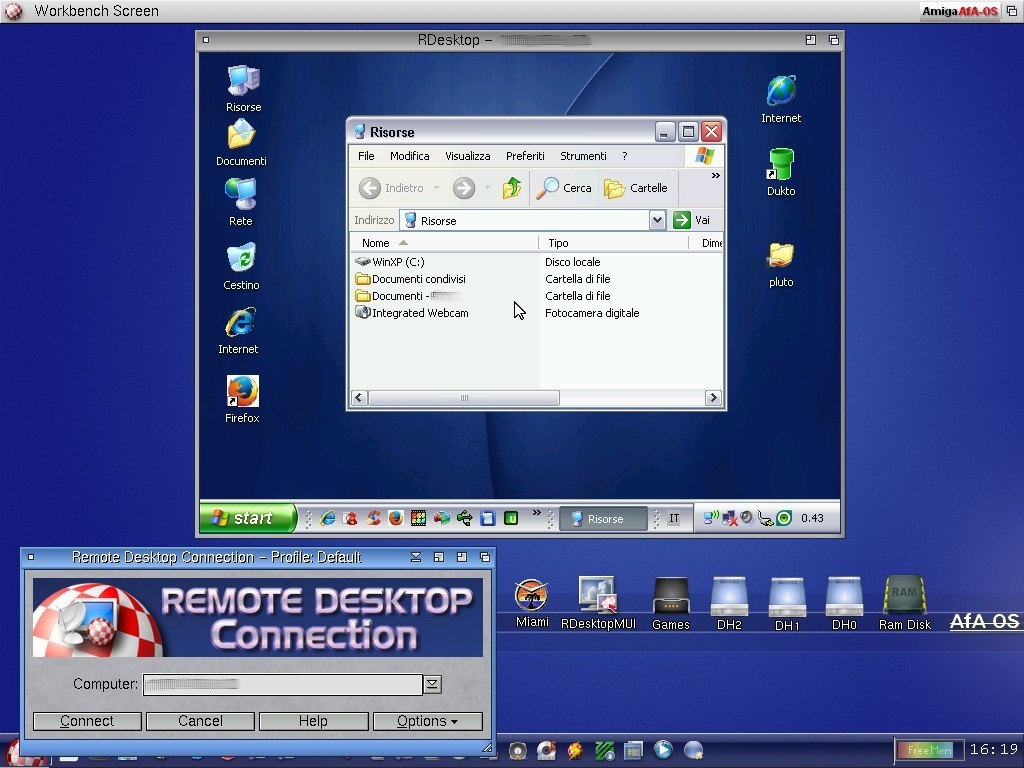
Task: Open the Games drawer icon
Action: tap(670, 597)
